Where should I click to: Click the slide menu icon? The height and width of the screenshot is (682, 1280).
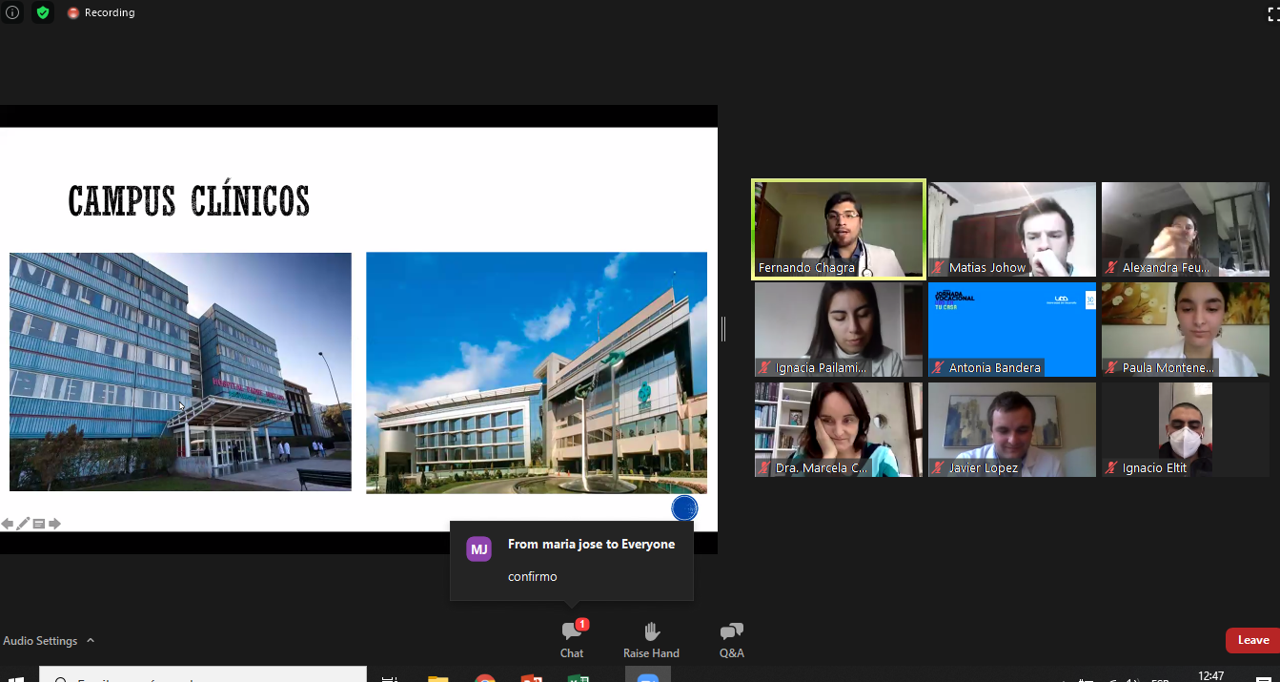[39, 524]
